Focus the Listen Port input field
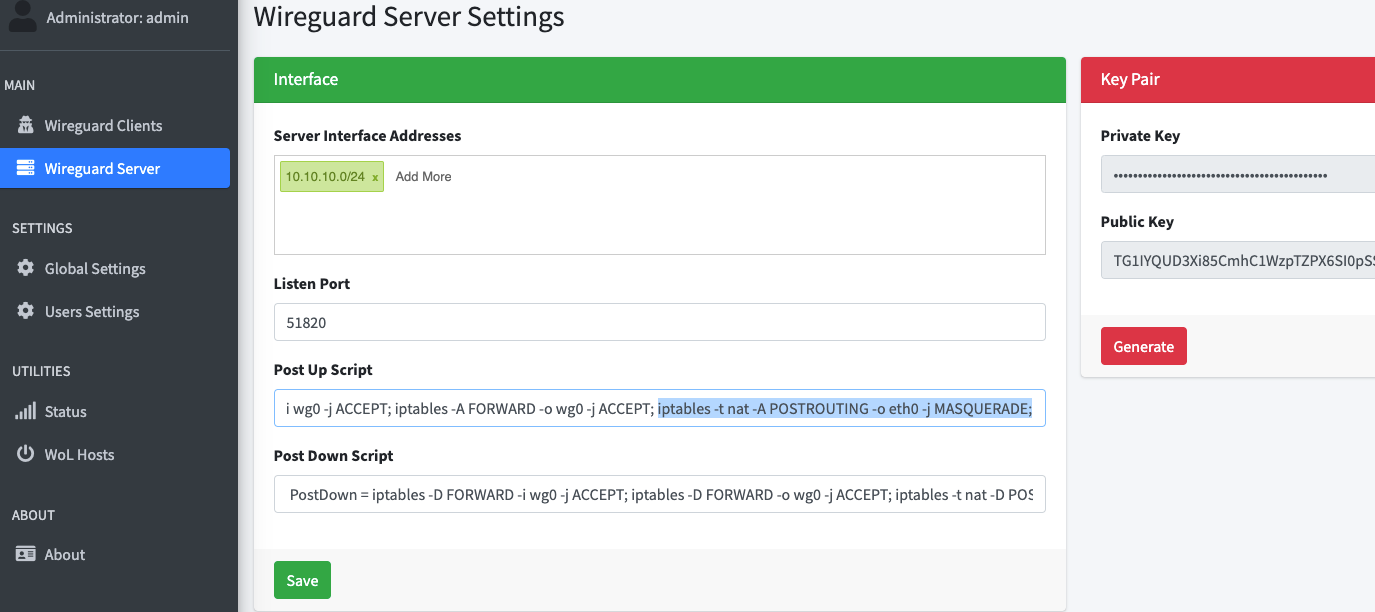Image resolution: width=1375 pixels, height=612 pixels. pyautogui.click(x=659, y=323)
